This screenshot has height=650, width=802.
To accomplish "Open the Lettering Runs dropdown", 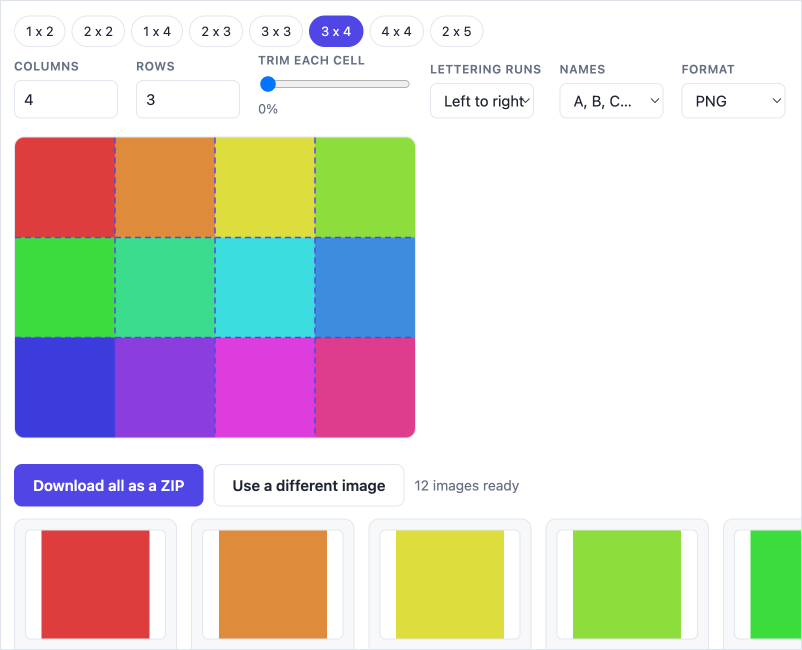I will [x=482, y=101].
